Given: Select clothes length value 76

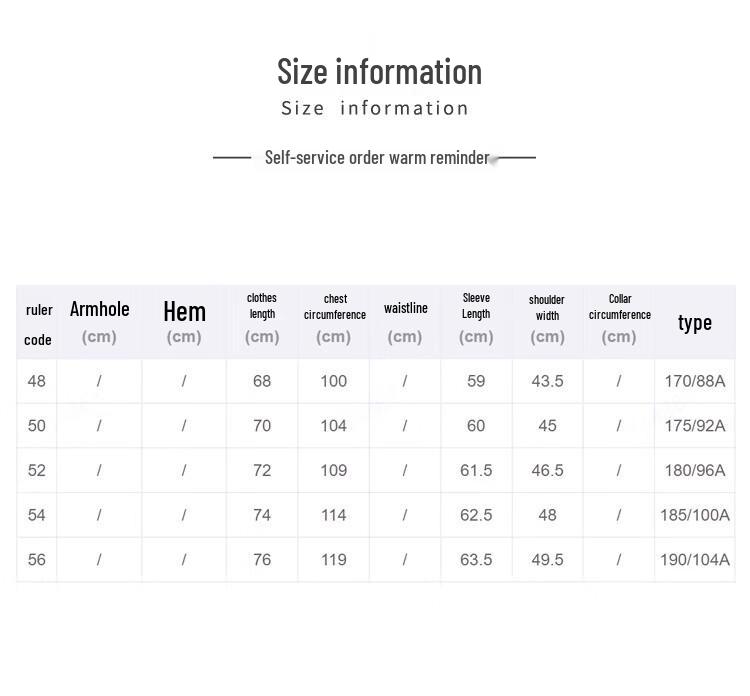Looking at the screenshot, I should tap(262, 560).
